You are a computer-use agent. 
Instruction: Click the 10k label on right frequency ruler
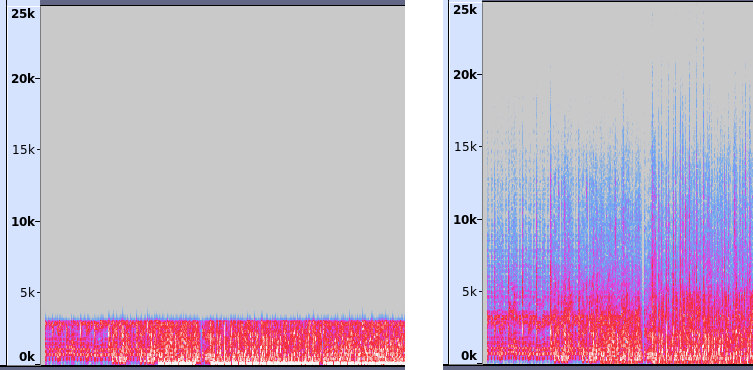(465, 220)
